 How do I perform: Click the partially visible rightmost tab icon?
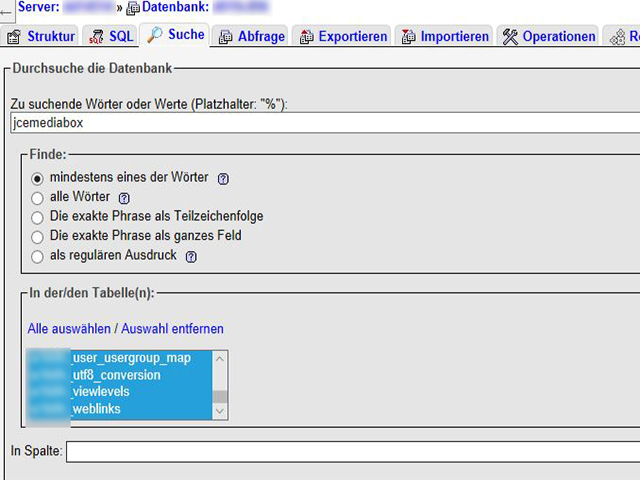click(x=617, y=37)
